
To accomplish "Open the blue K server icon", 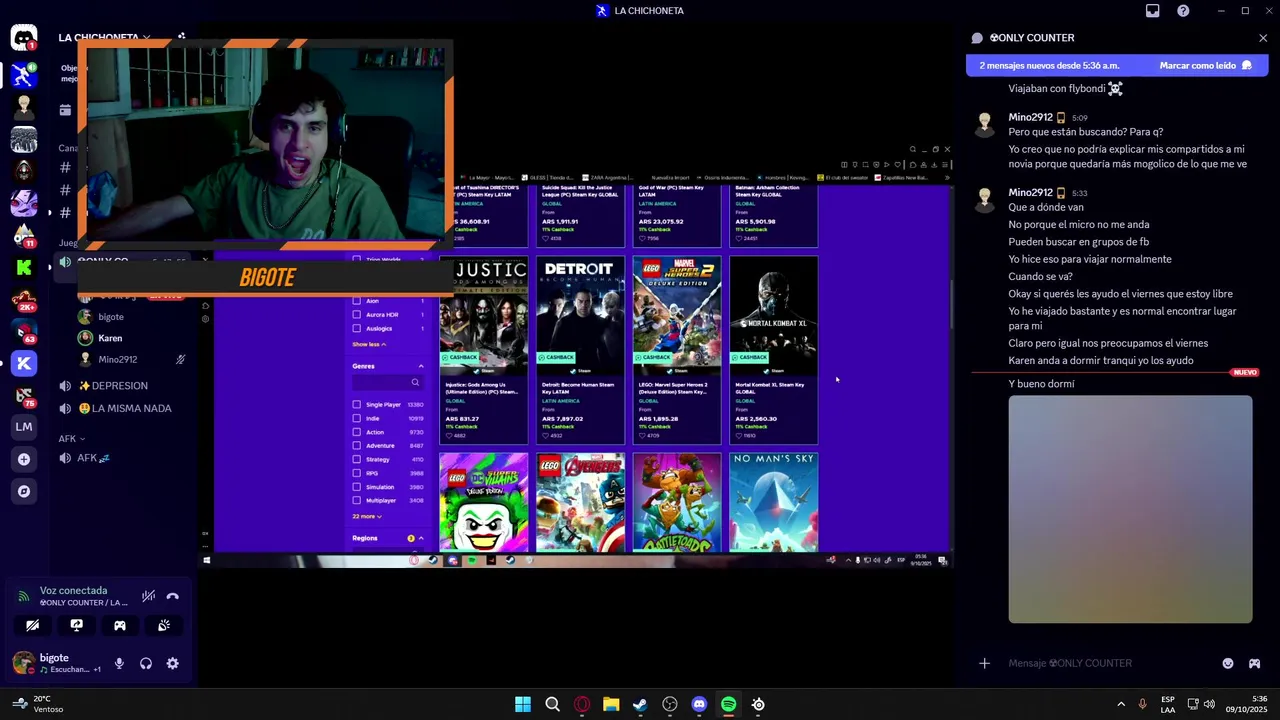I will 24,363.
